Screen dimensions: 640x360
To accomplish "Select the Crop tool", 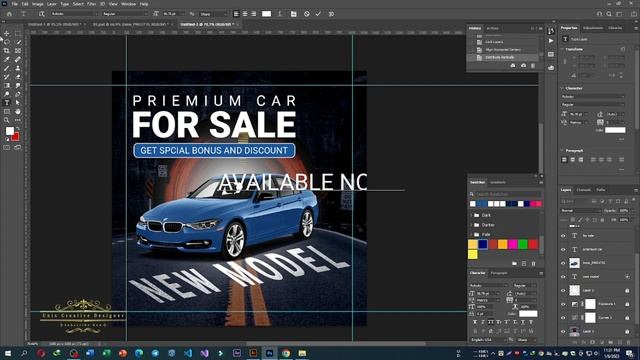I will point(7,51).
